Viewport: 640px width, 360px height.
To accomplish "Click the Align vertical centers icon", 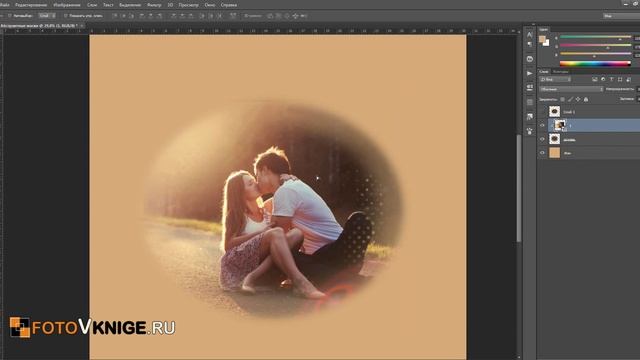I will click(x=123, y=16).
